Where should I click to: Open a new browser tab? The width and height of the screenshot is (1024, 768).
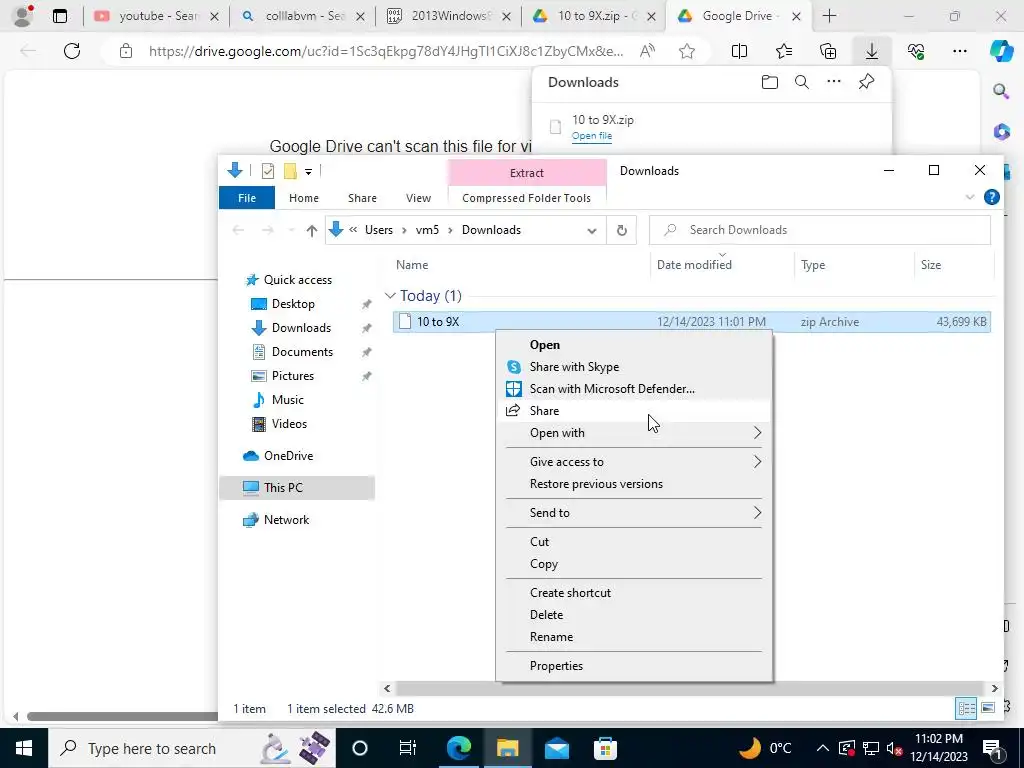coord(829,16)
